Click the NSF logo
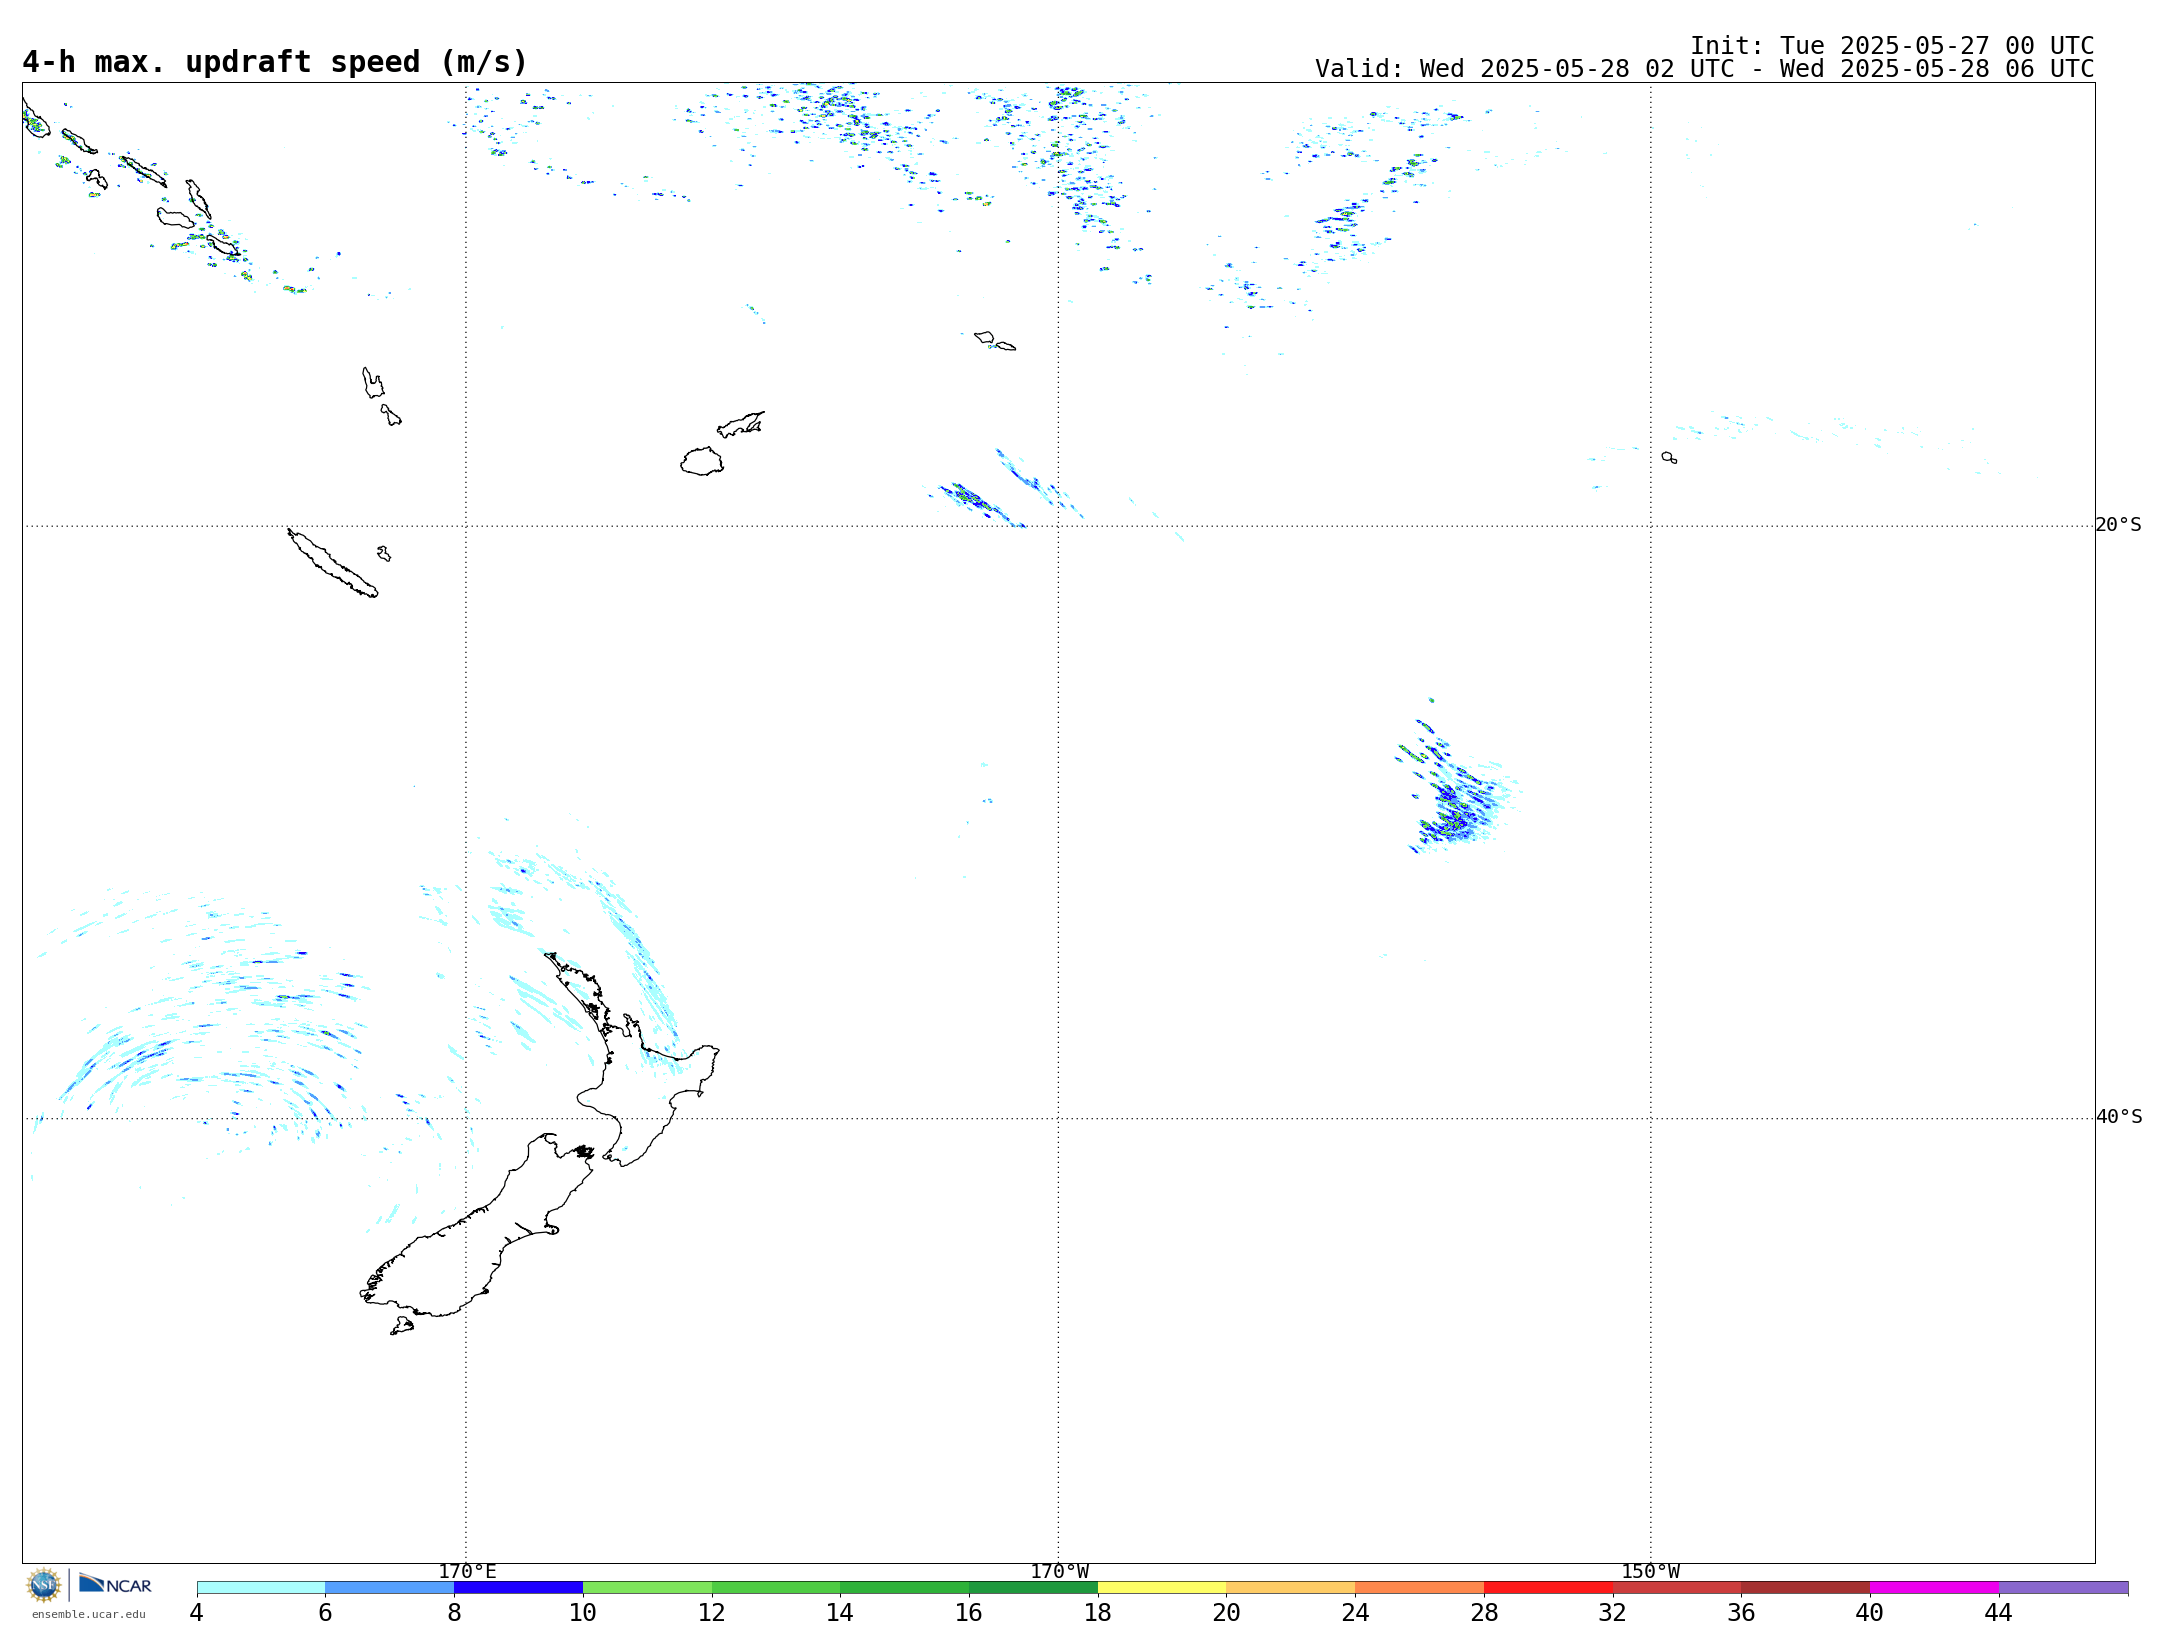This screenshot has height=1626, width=2160. click(x=44, y=1585)
